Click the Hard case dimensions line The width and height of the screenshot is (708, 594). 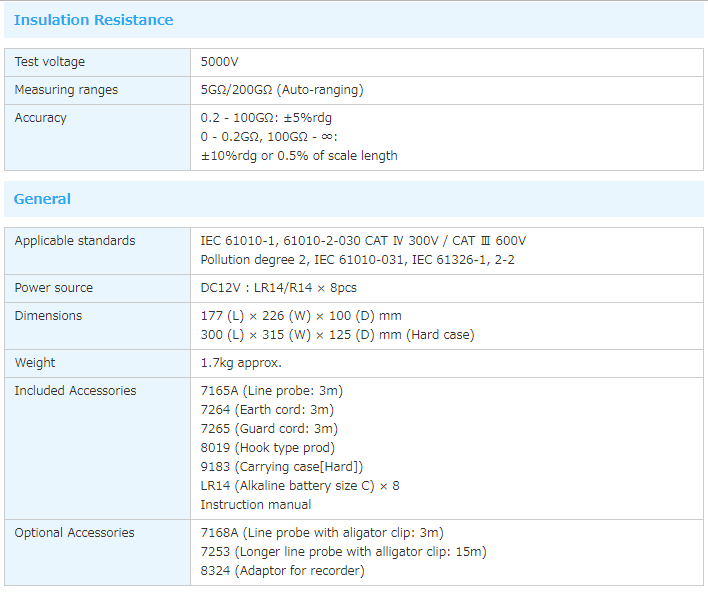click(337, 335)
